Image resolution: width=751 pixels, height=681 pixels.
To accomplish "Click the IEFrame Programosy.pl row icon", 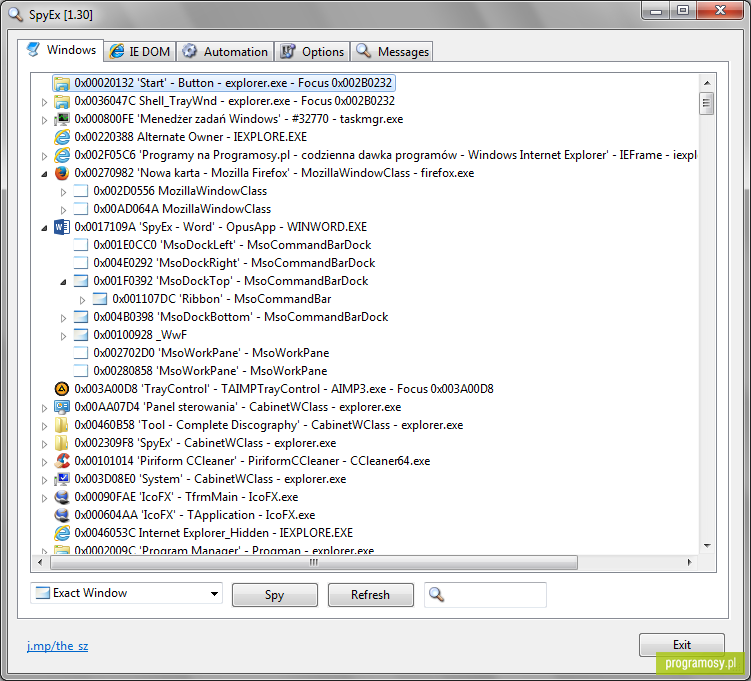I will [62, 155].
